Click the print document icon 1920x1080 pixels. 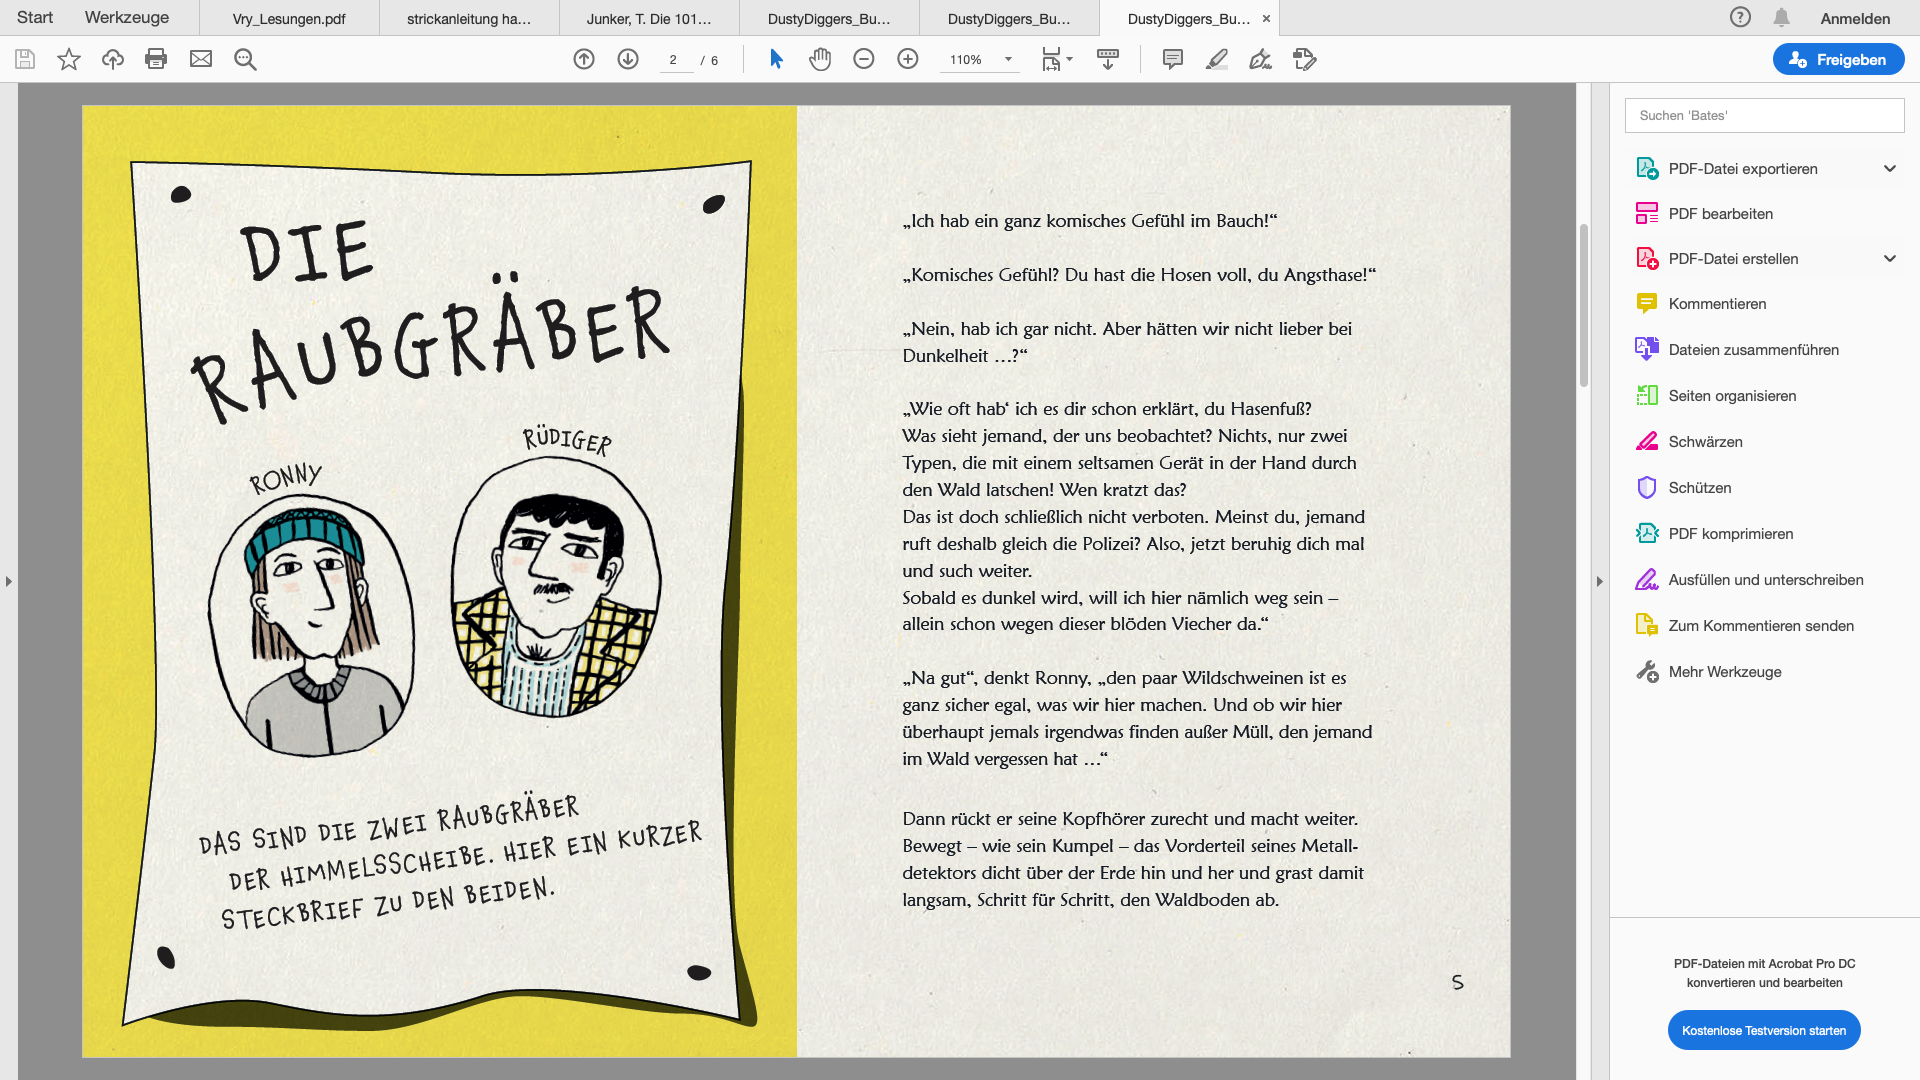(x=156, y=59)
